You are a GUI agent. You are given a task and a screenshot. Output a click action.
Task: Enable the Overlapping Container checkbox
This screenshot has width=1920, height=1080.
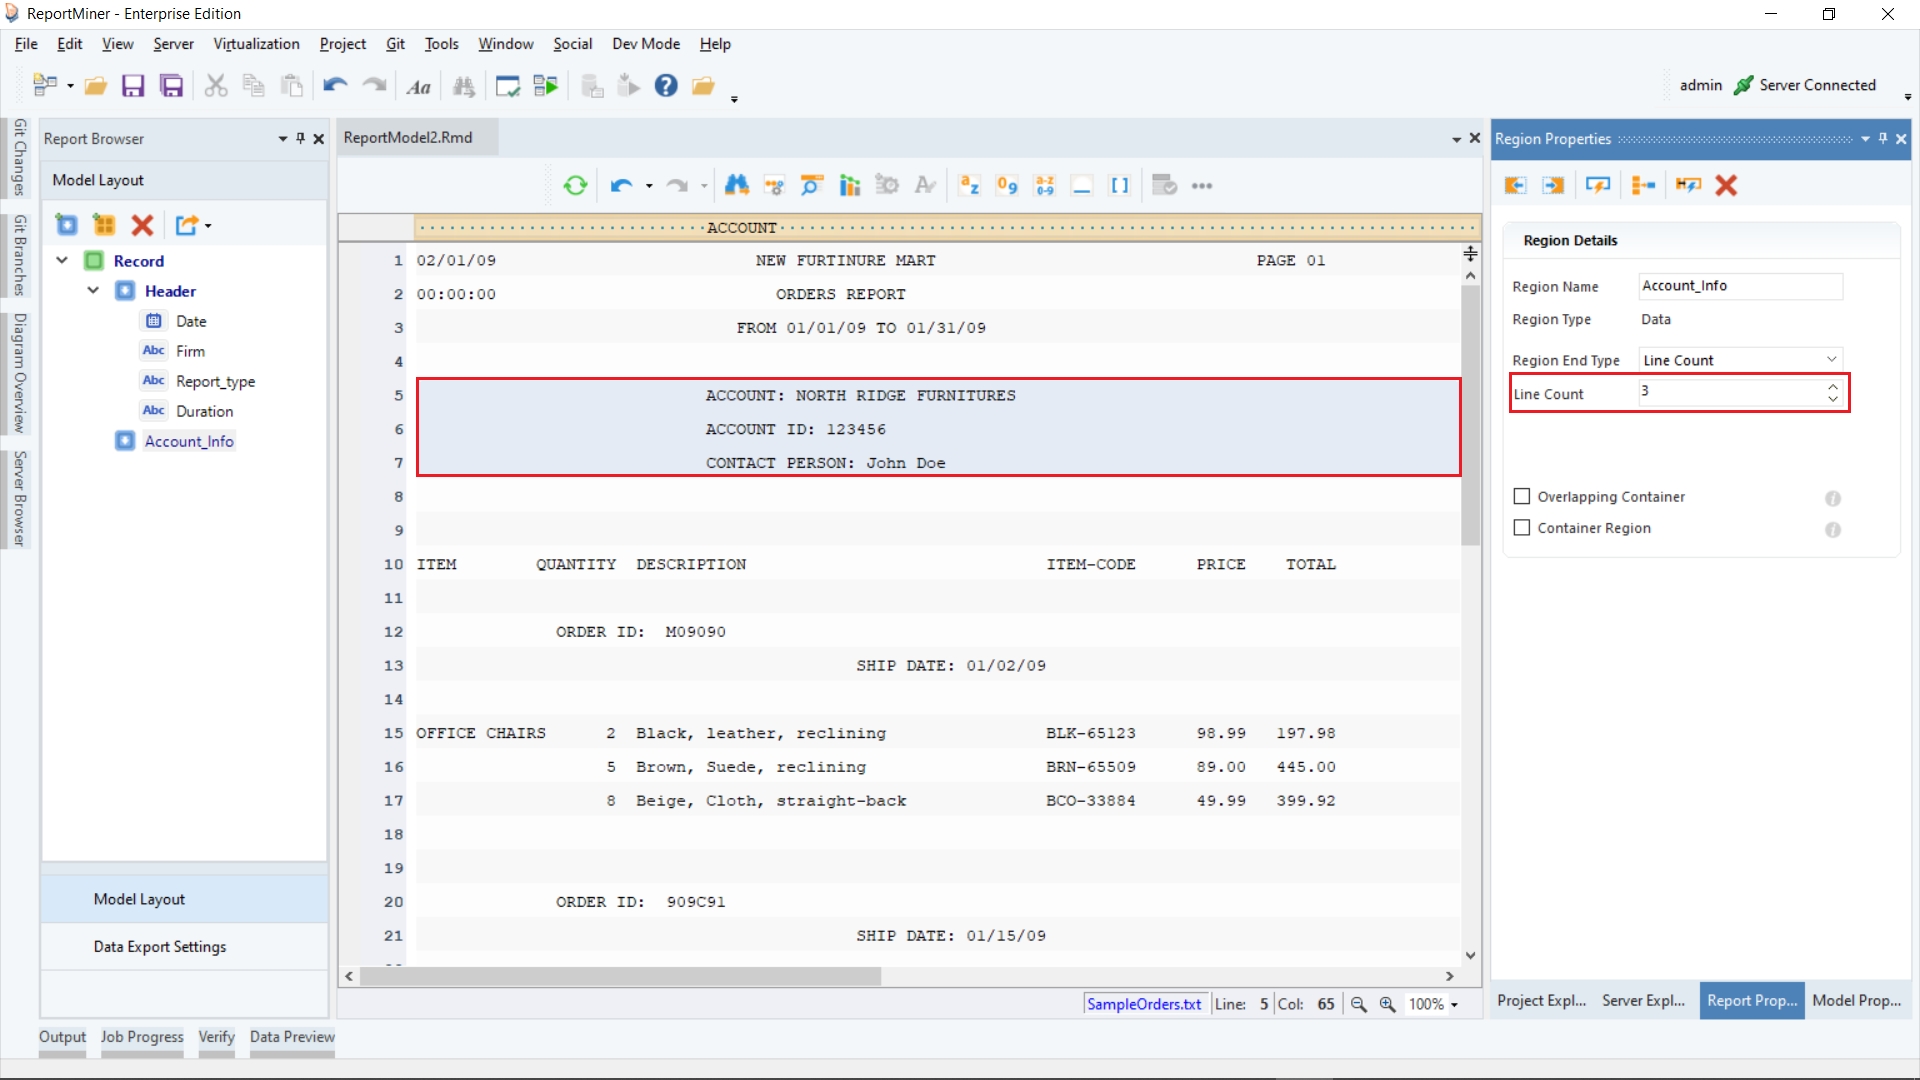[x=1522, y=496]
